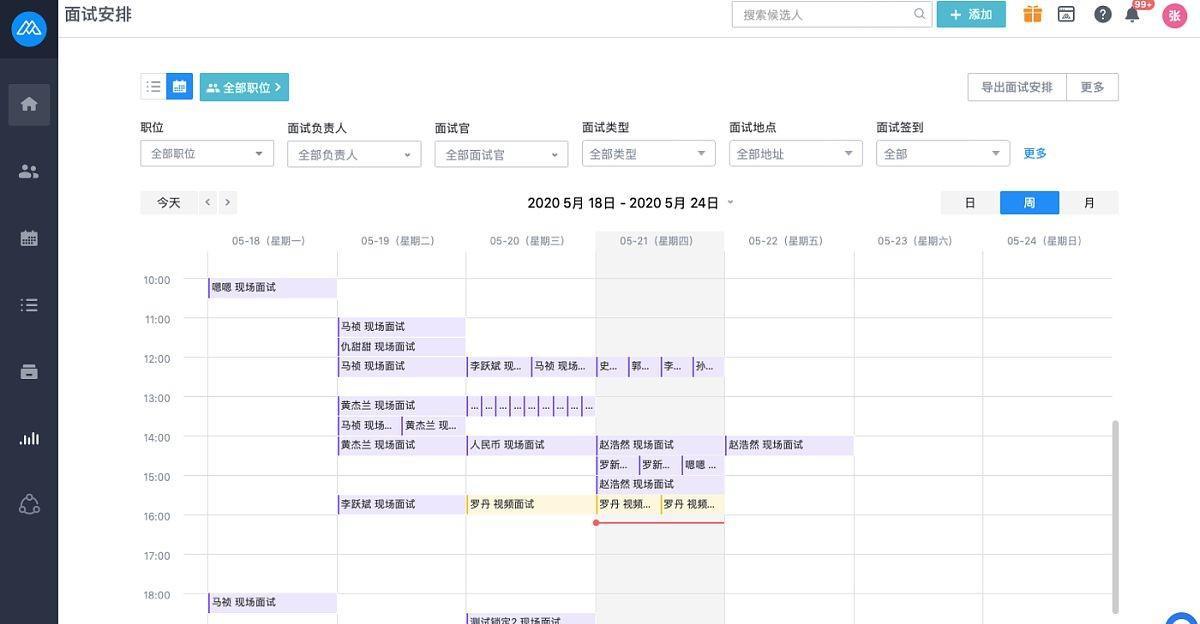The height and width of the screenshot is (624, 1200).
Task: Select the 周 week view tab
Action: pos(1029,203)
